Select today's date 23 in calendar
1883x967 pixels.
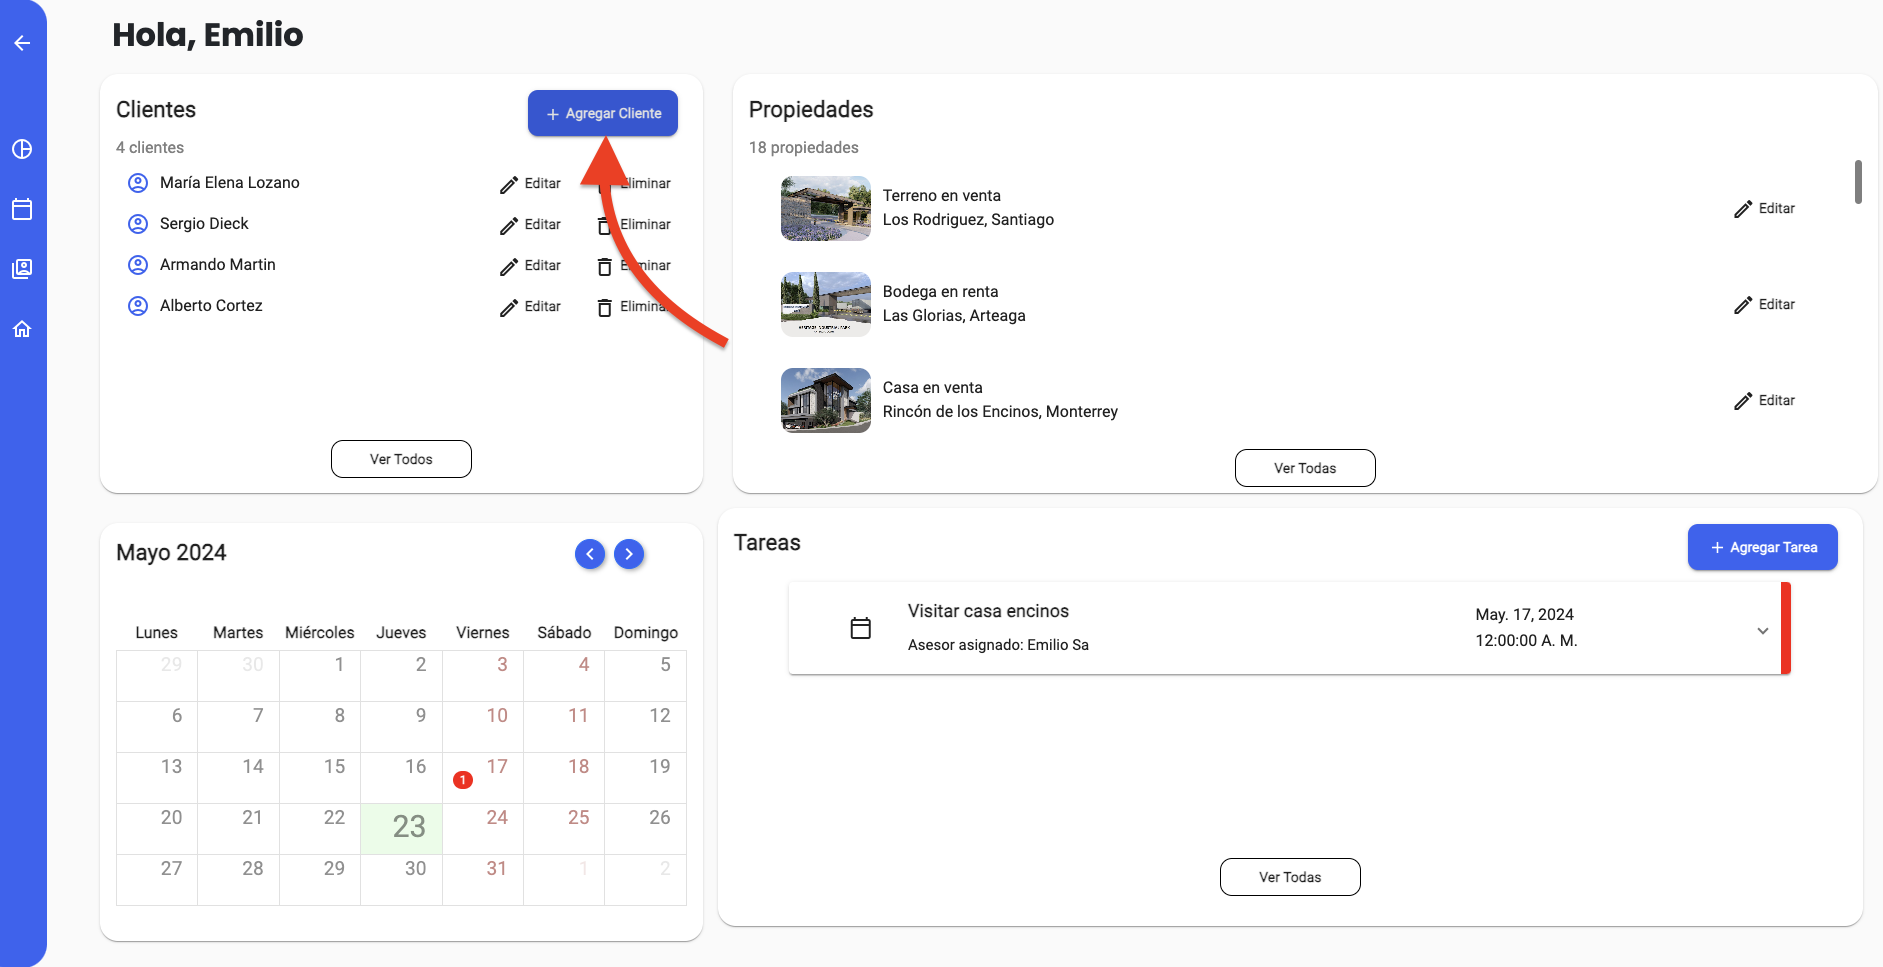[401, 829]
